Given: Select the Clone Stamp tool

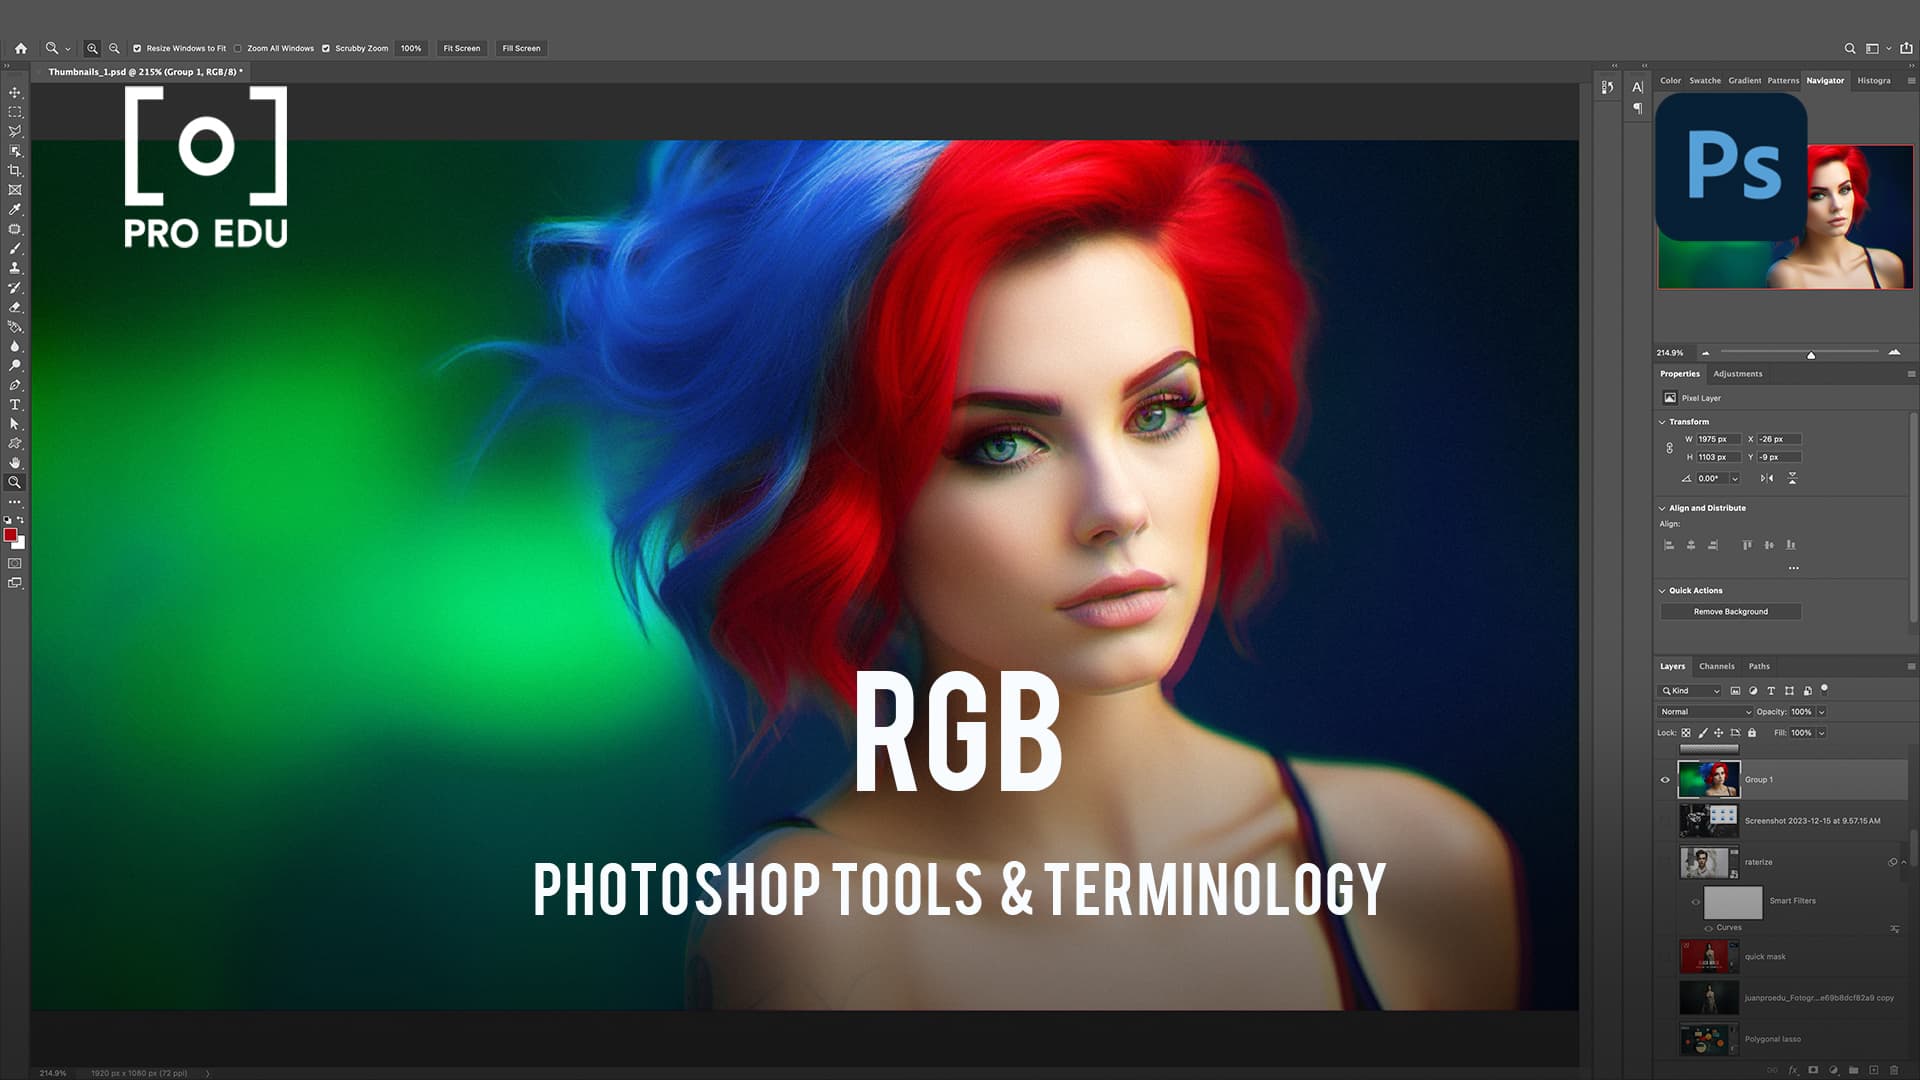Looking at the screenshot, I should (x=15, y=268).
